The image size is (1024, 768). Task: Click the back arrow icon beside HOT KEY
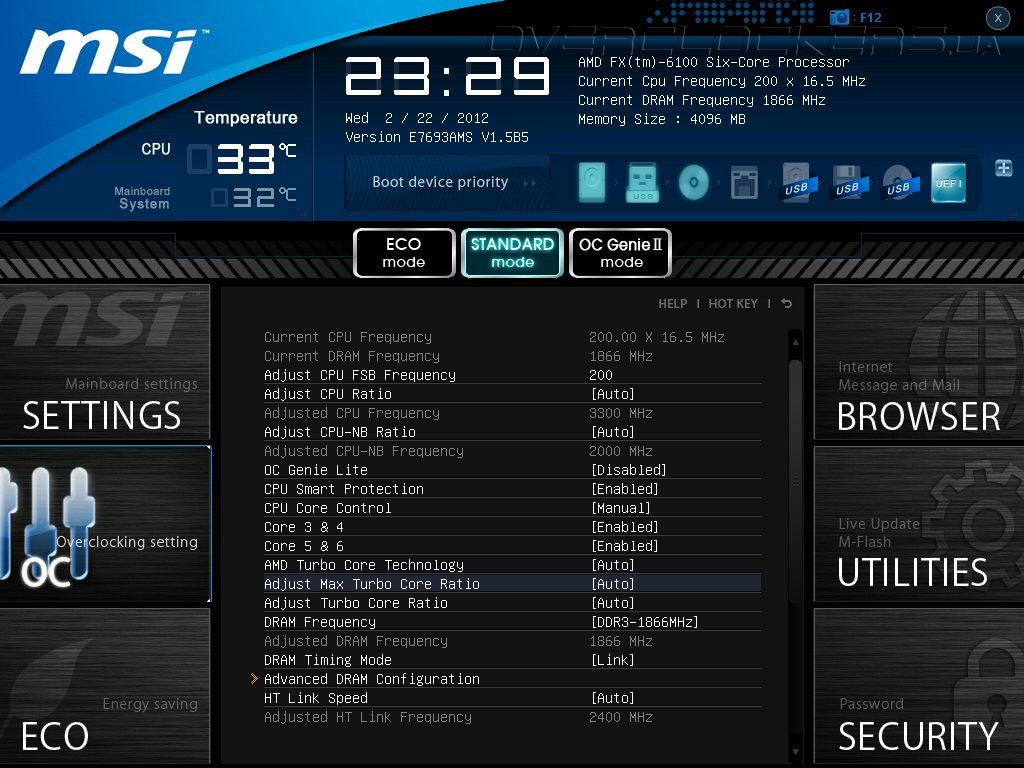pos(786,304)
